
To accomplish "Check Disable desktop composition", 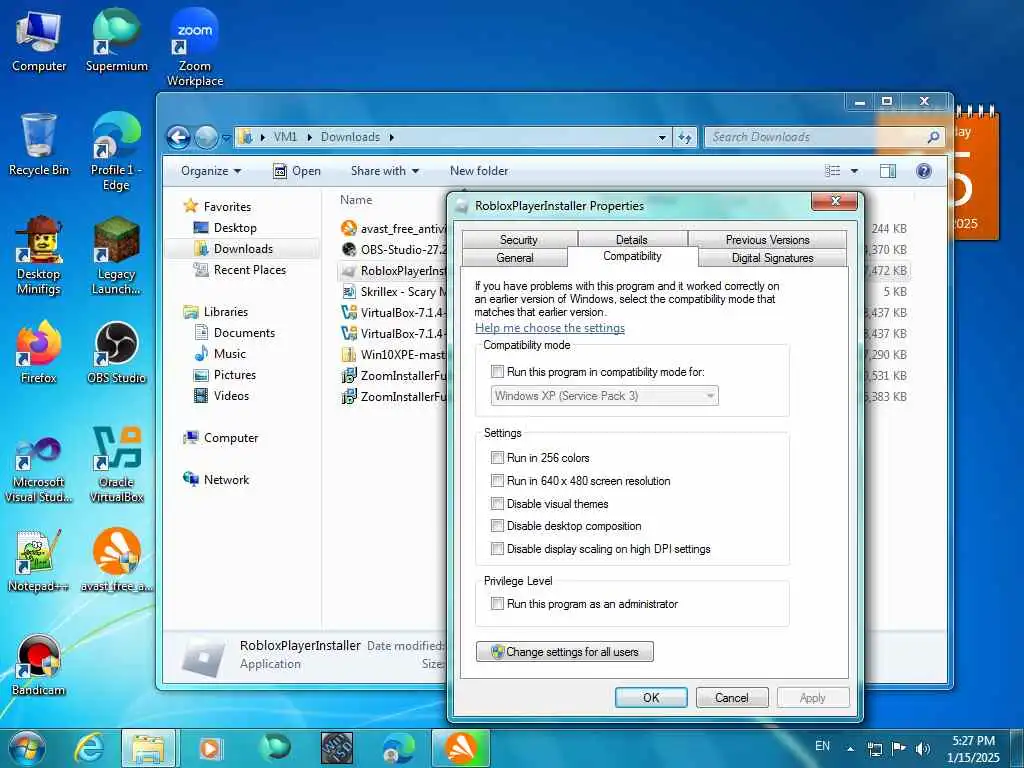I will pos(498,526).
